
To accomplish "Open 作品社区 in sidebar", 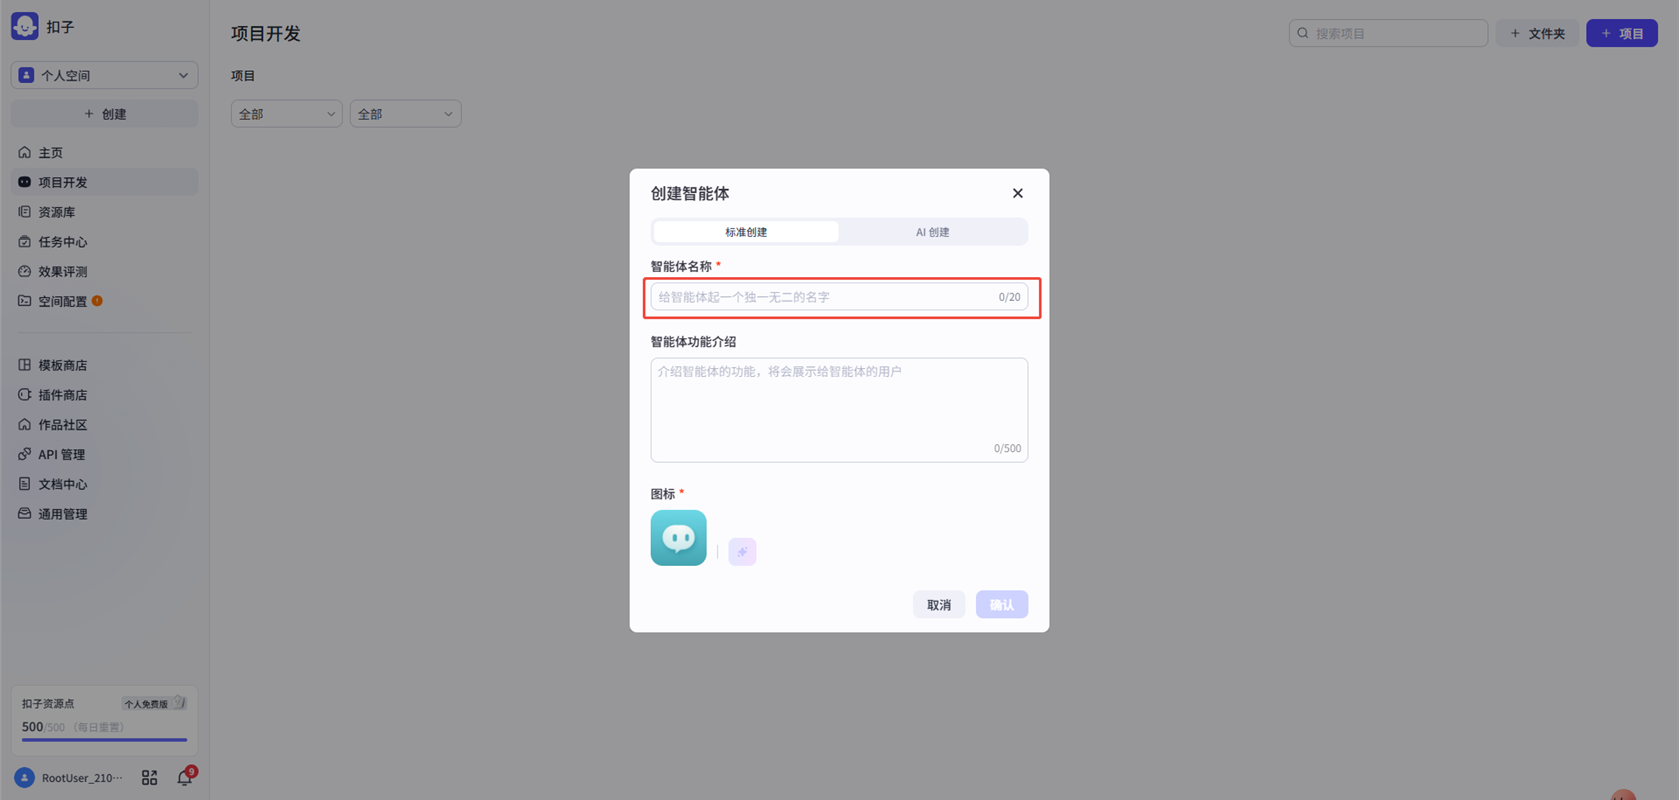I will [105, 425].
